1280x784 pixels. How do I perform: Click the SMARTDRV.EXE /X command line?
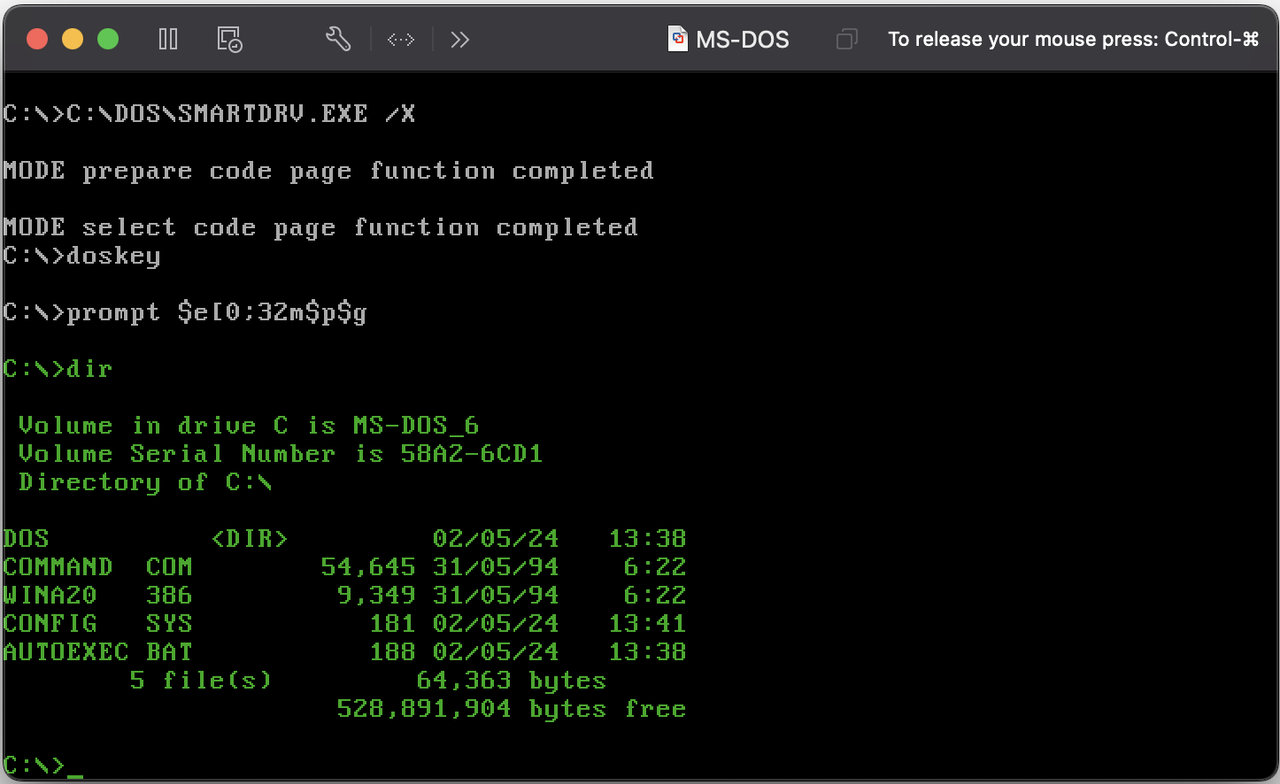coord(209,114)
